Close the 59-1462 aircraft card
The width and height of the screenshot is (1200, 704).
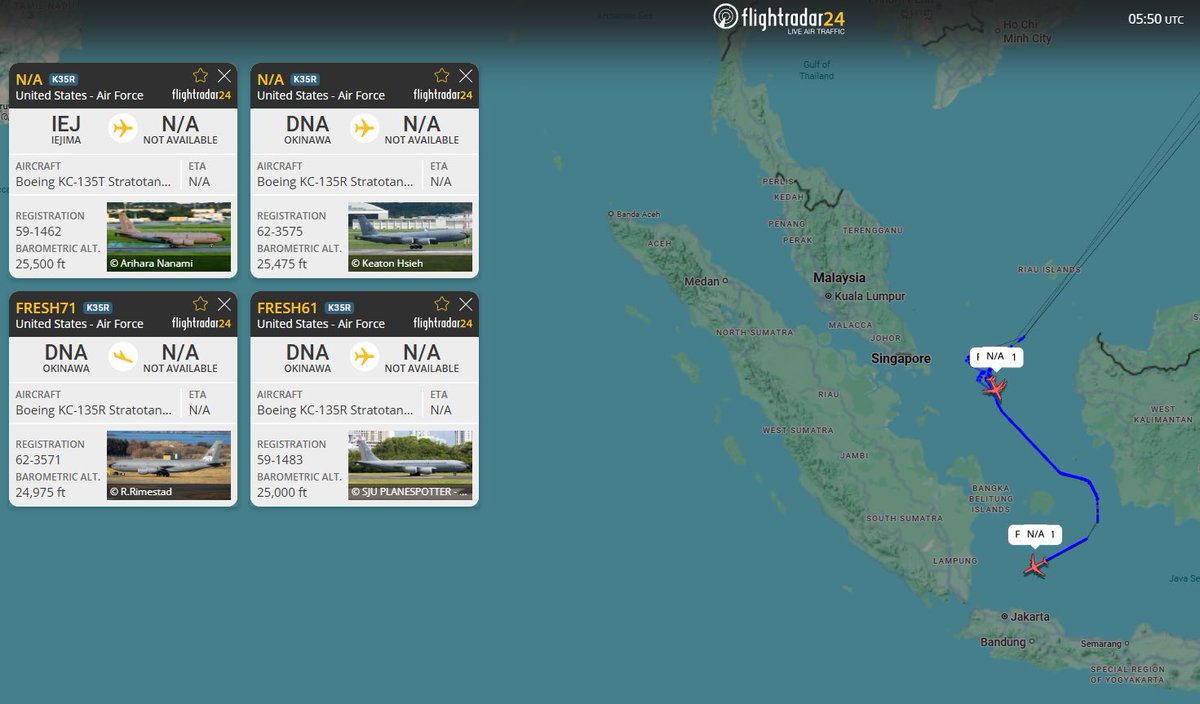point(224,76)
